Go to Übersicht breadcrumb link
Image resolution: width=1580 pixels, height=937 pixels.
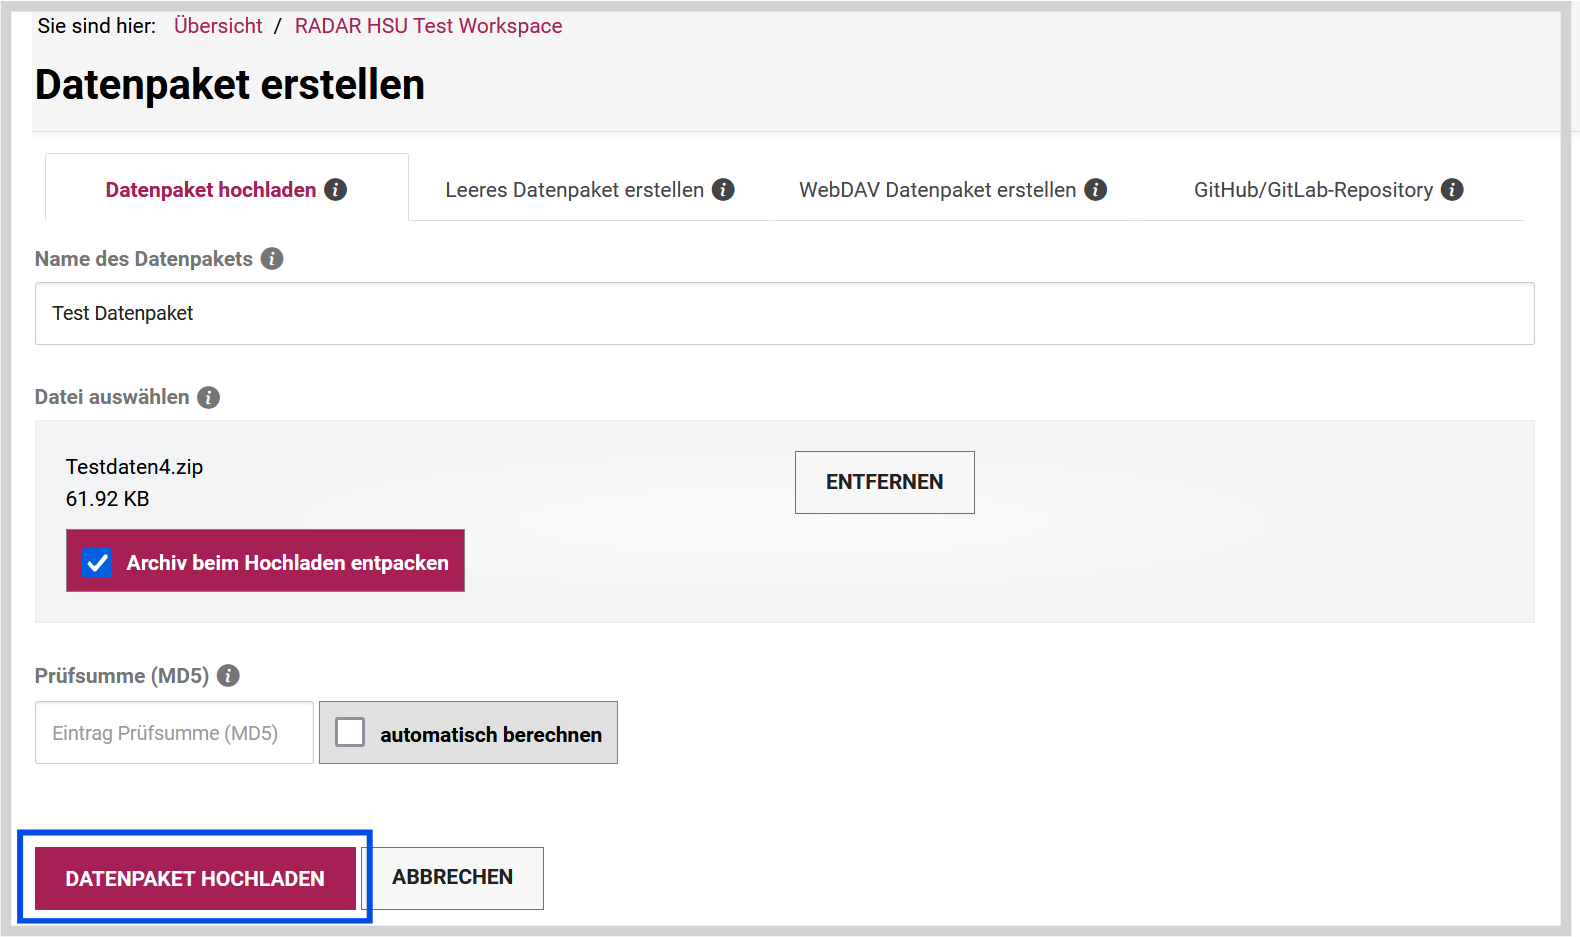coord(218,26)
